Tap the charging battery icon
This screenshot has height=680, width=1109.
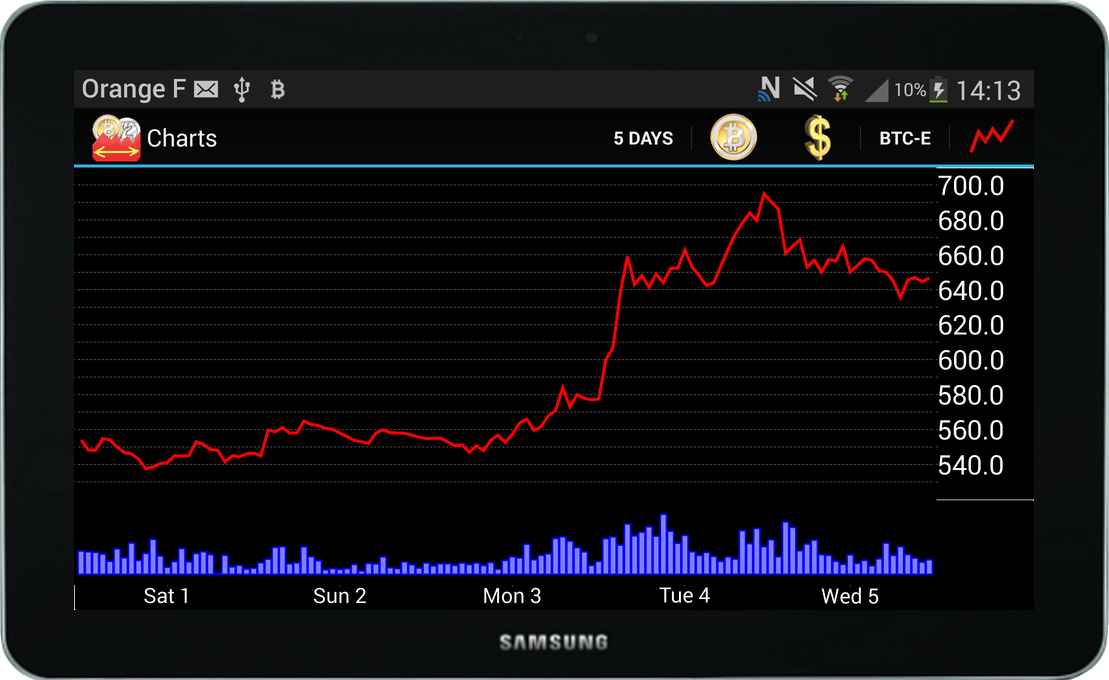[x=939, y=90]
